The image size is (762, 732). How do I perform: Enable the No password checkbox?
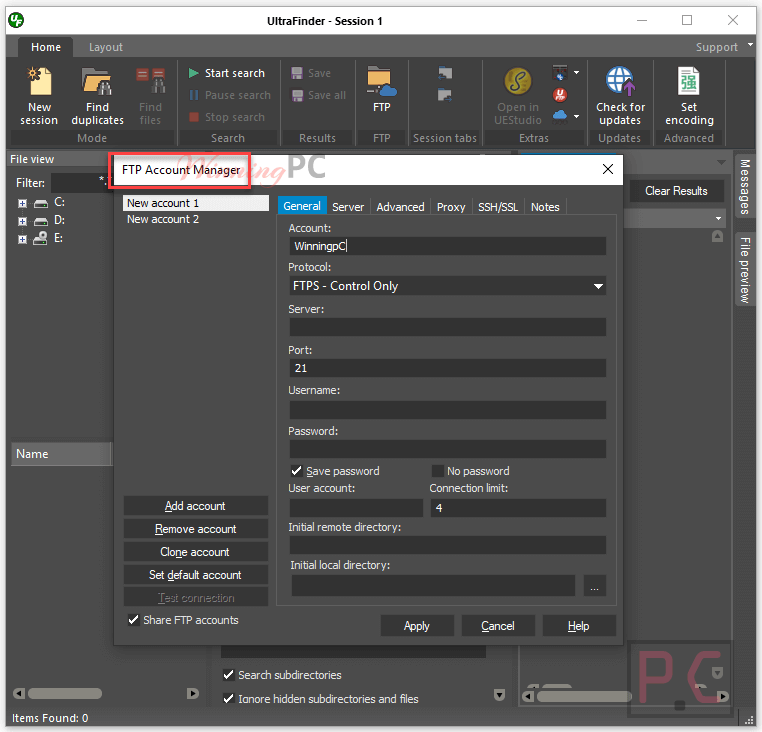coord(437,471)
